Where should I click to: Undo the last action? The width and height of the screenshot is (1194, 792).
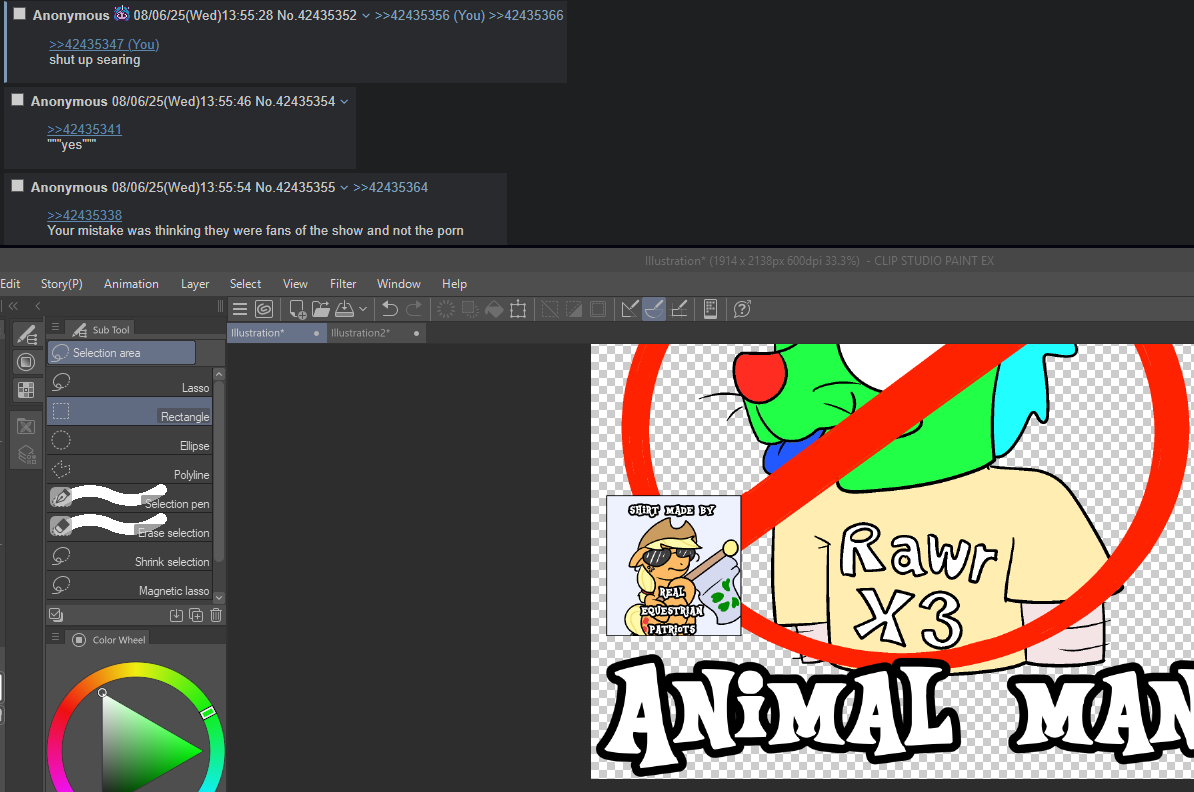390,309
